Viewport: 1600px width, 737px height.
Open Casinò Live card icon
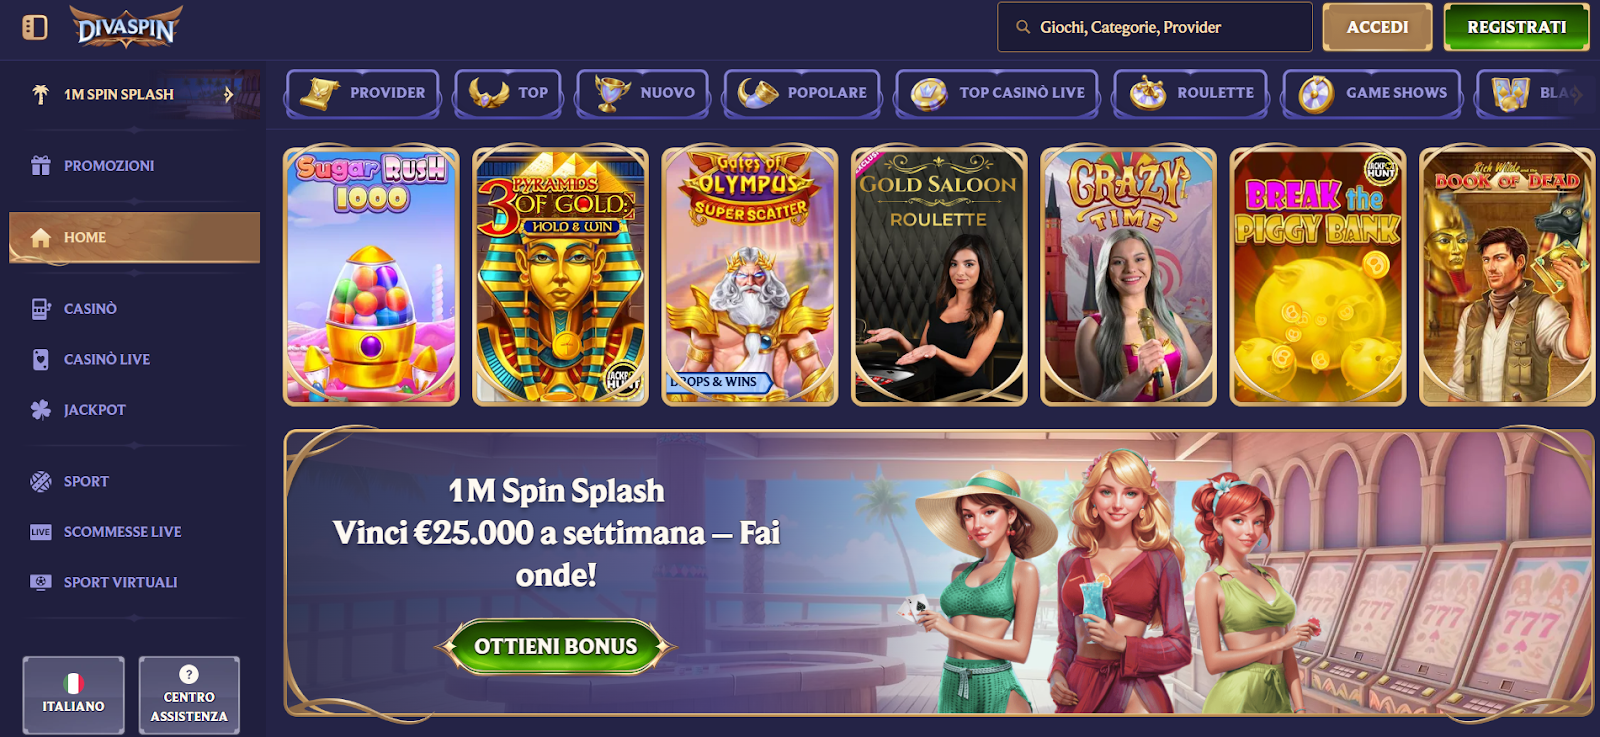point(40,359)
